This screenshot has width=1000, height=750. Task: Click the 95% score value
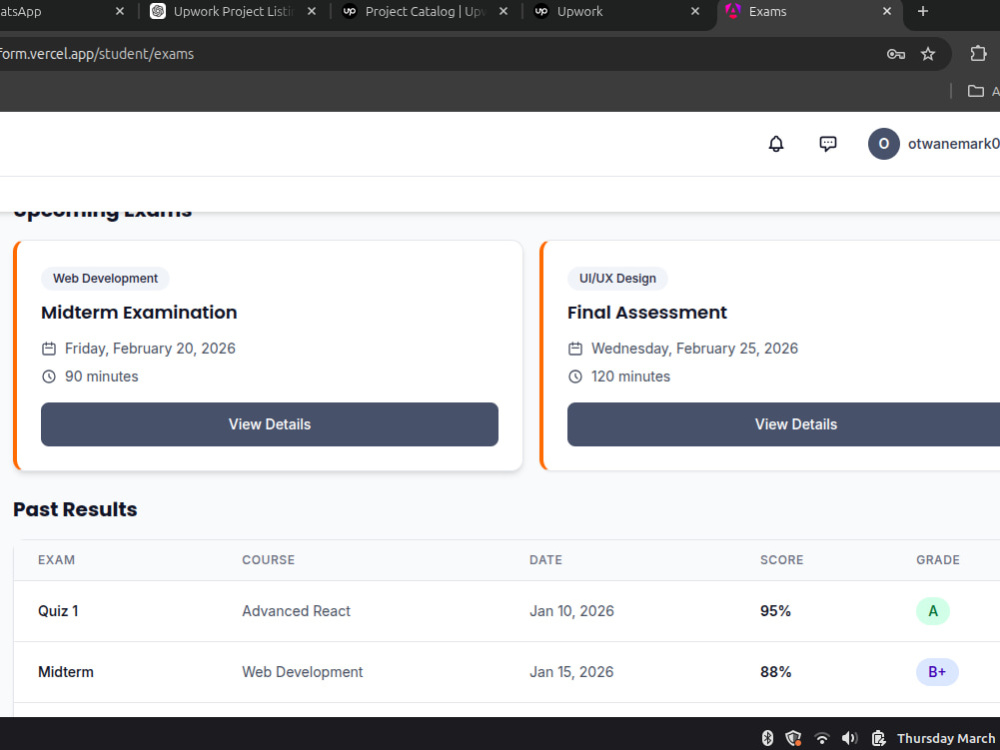[x=776, y=611]
